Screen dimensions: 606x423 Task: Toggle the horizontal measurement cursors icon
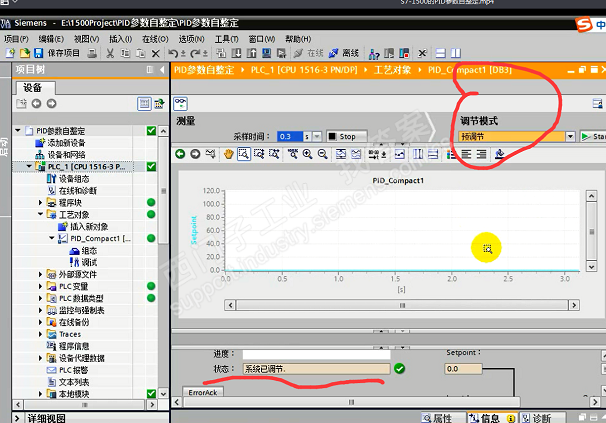coord(433,154)
